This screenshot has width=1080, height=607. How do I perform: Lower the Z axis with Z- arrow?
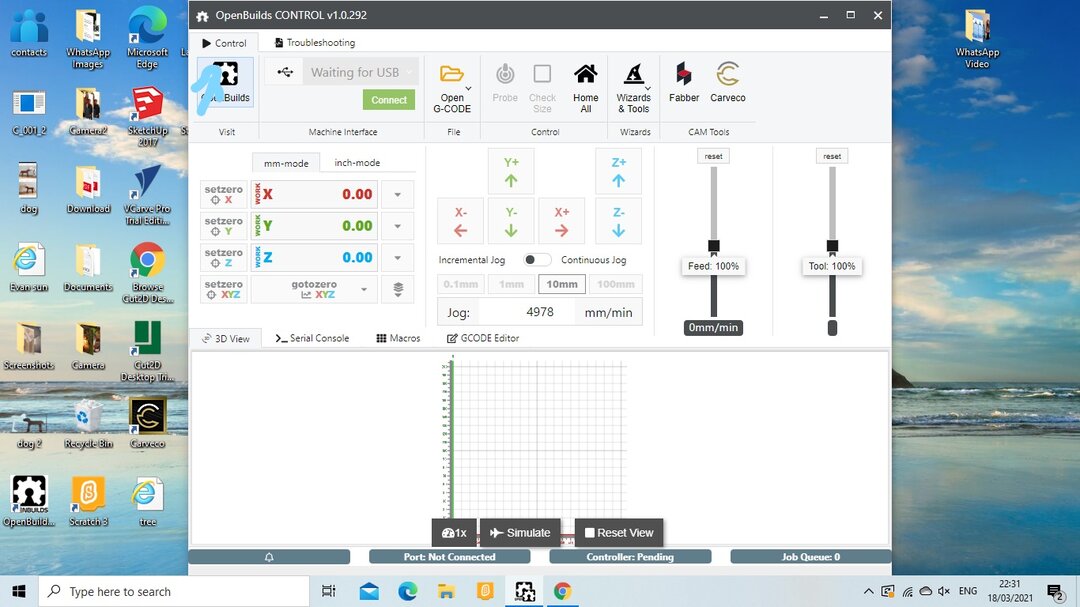pyautogui.click(x=618, y=221)
